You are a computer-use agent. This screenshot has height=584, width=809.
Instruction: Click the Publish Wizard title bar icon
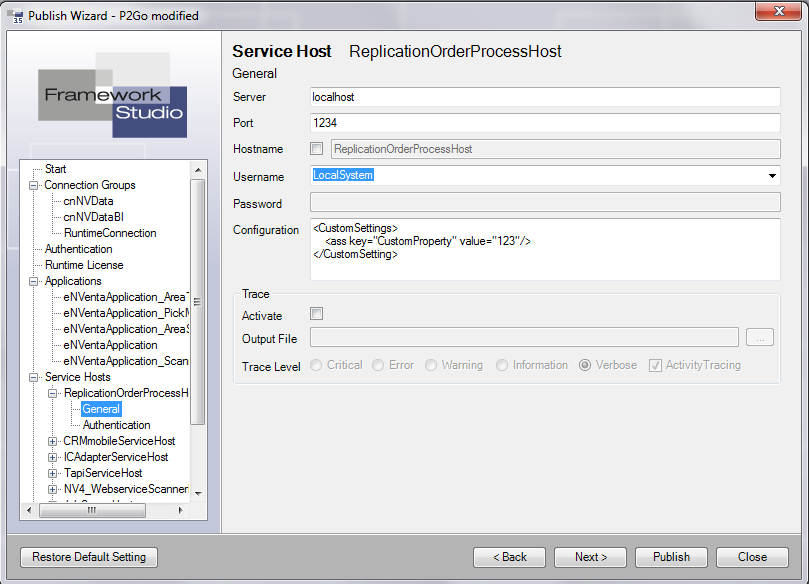point(15,15)
